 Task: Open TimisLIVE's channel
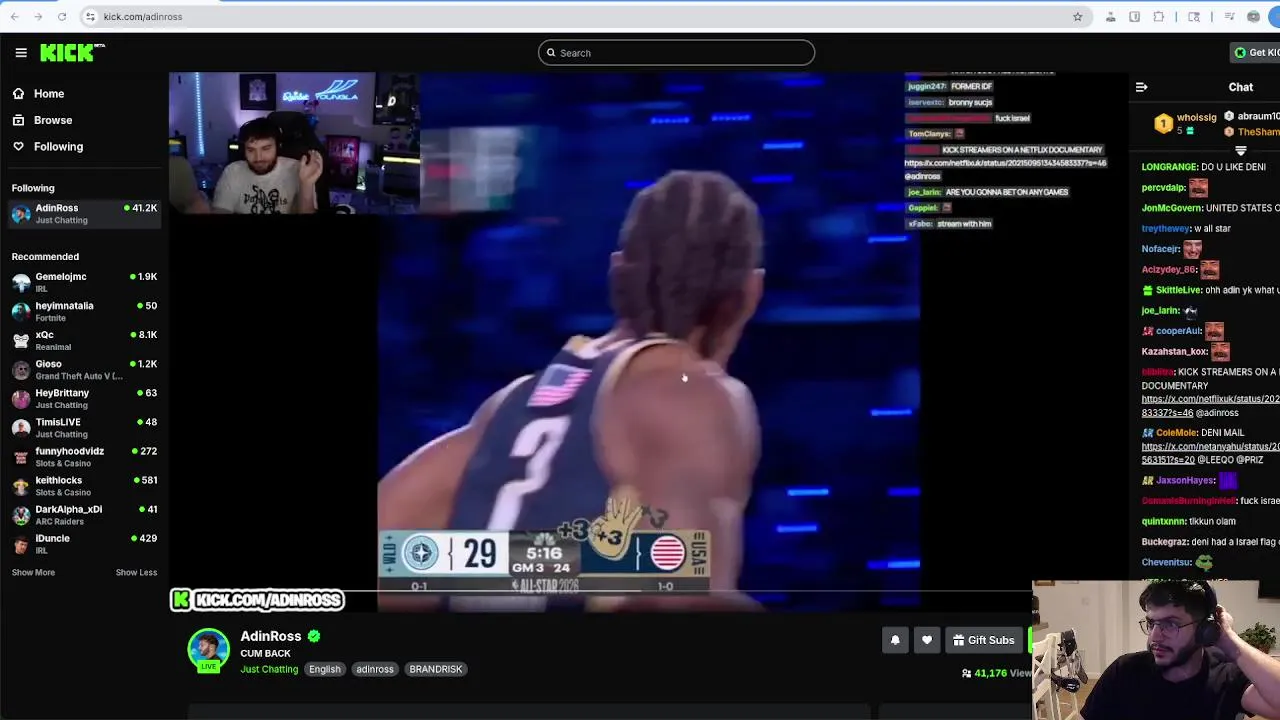click(84, 427)
